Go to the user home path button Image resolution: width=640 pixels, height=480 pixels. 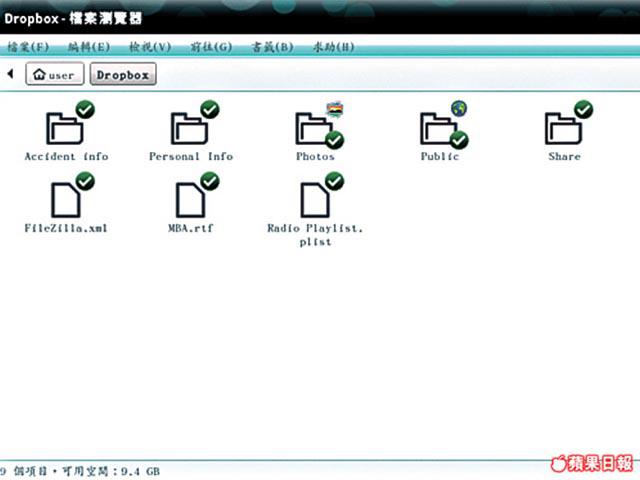click(x=55, y=74)
